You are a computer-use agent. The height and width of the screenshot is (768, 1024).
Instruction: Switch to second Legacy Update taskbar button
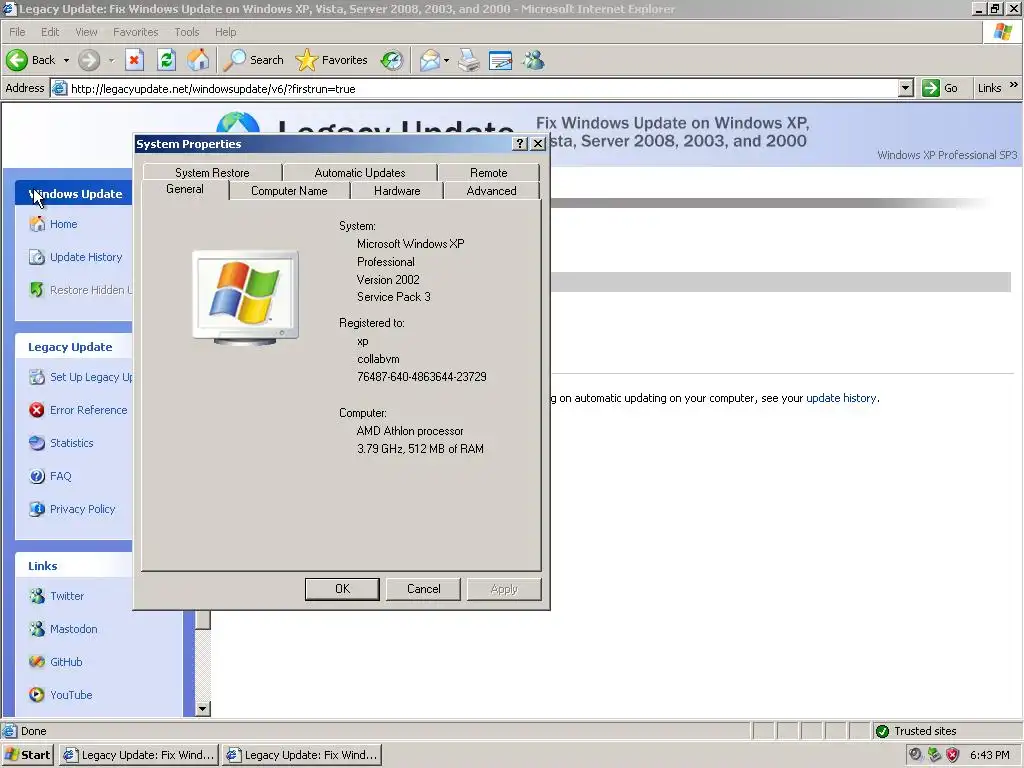(x=302, y=755)
